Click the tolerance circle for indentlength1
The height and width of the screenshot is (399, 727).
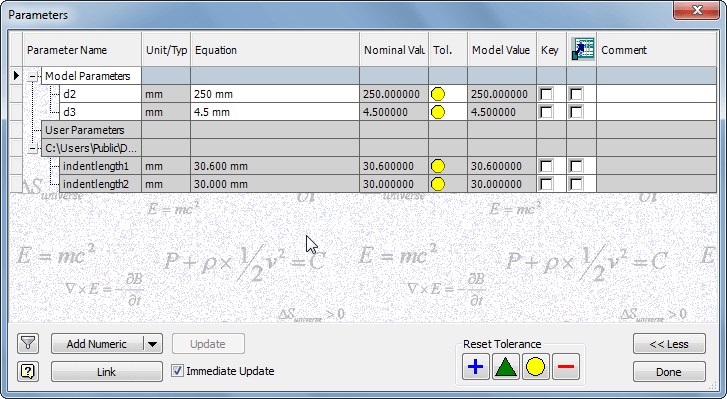point(438,166)
